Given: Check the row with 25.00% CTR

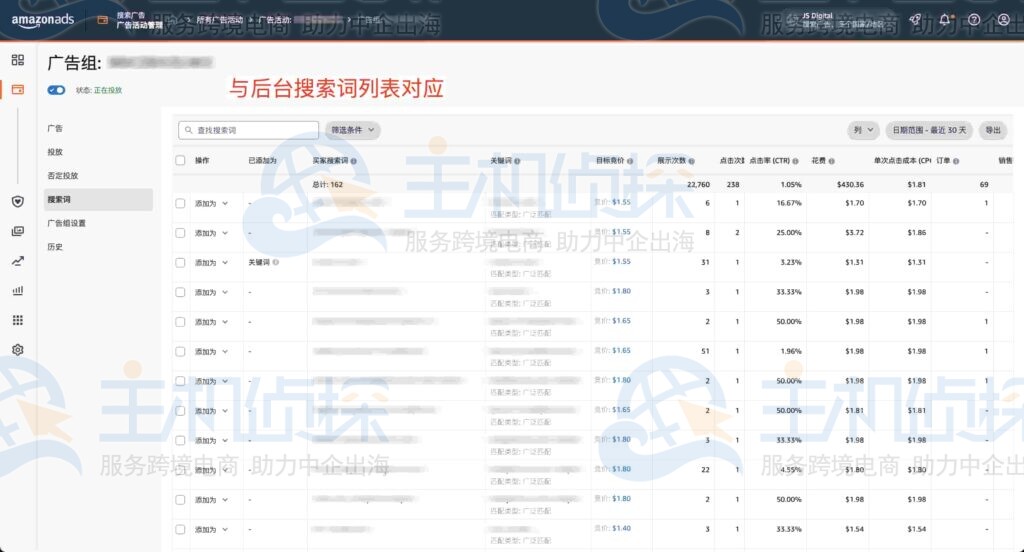Looking at the screenshot, I should click(x=180, y=233).
